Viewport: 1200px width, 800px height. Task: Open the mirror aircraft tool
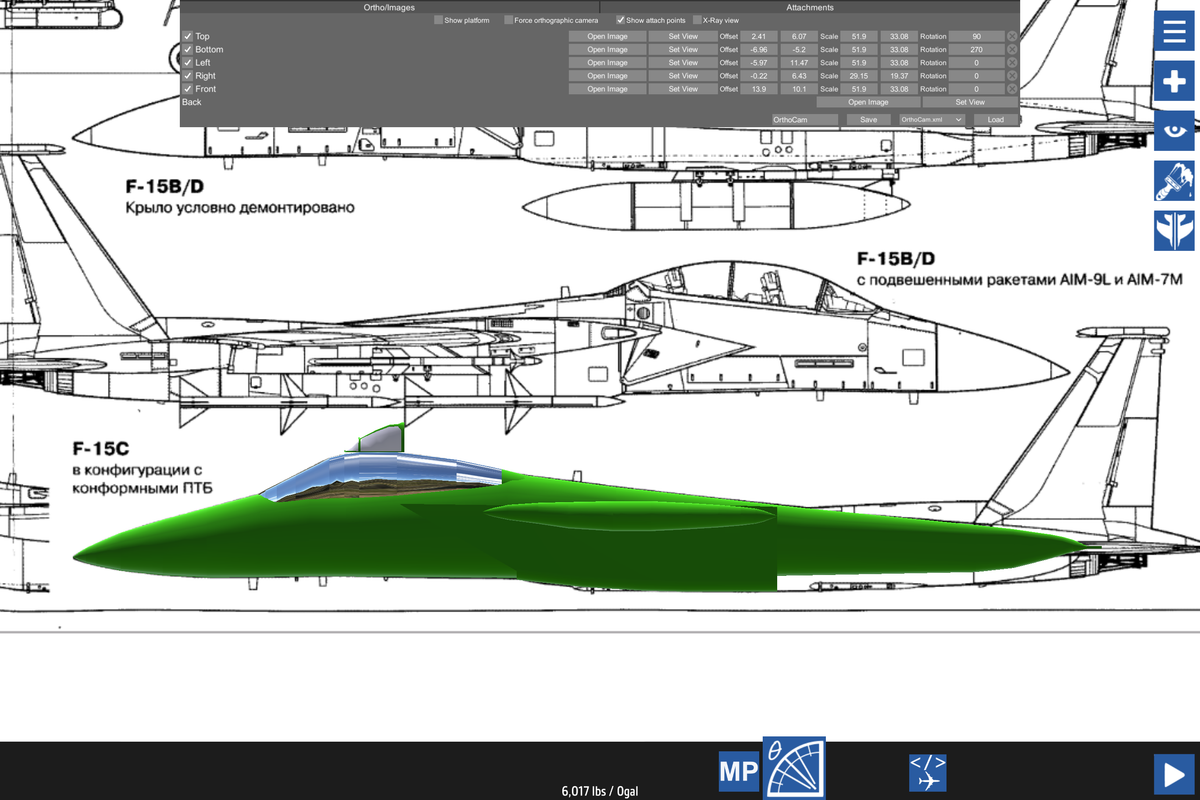point(1172,229)
